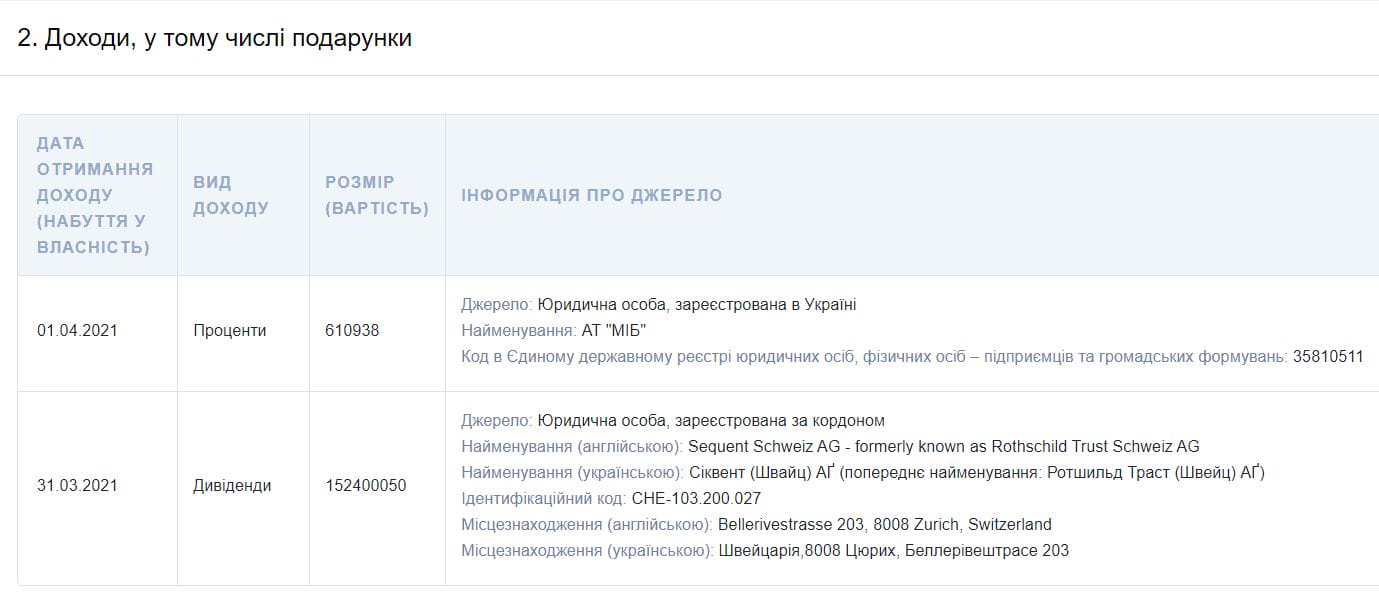This screenshot has width=1379, height=603.
Task: Select the "Розмір (вартість)" column header
Action: (x=376, y=195)
